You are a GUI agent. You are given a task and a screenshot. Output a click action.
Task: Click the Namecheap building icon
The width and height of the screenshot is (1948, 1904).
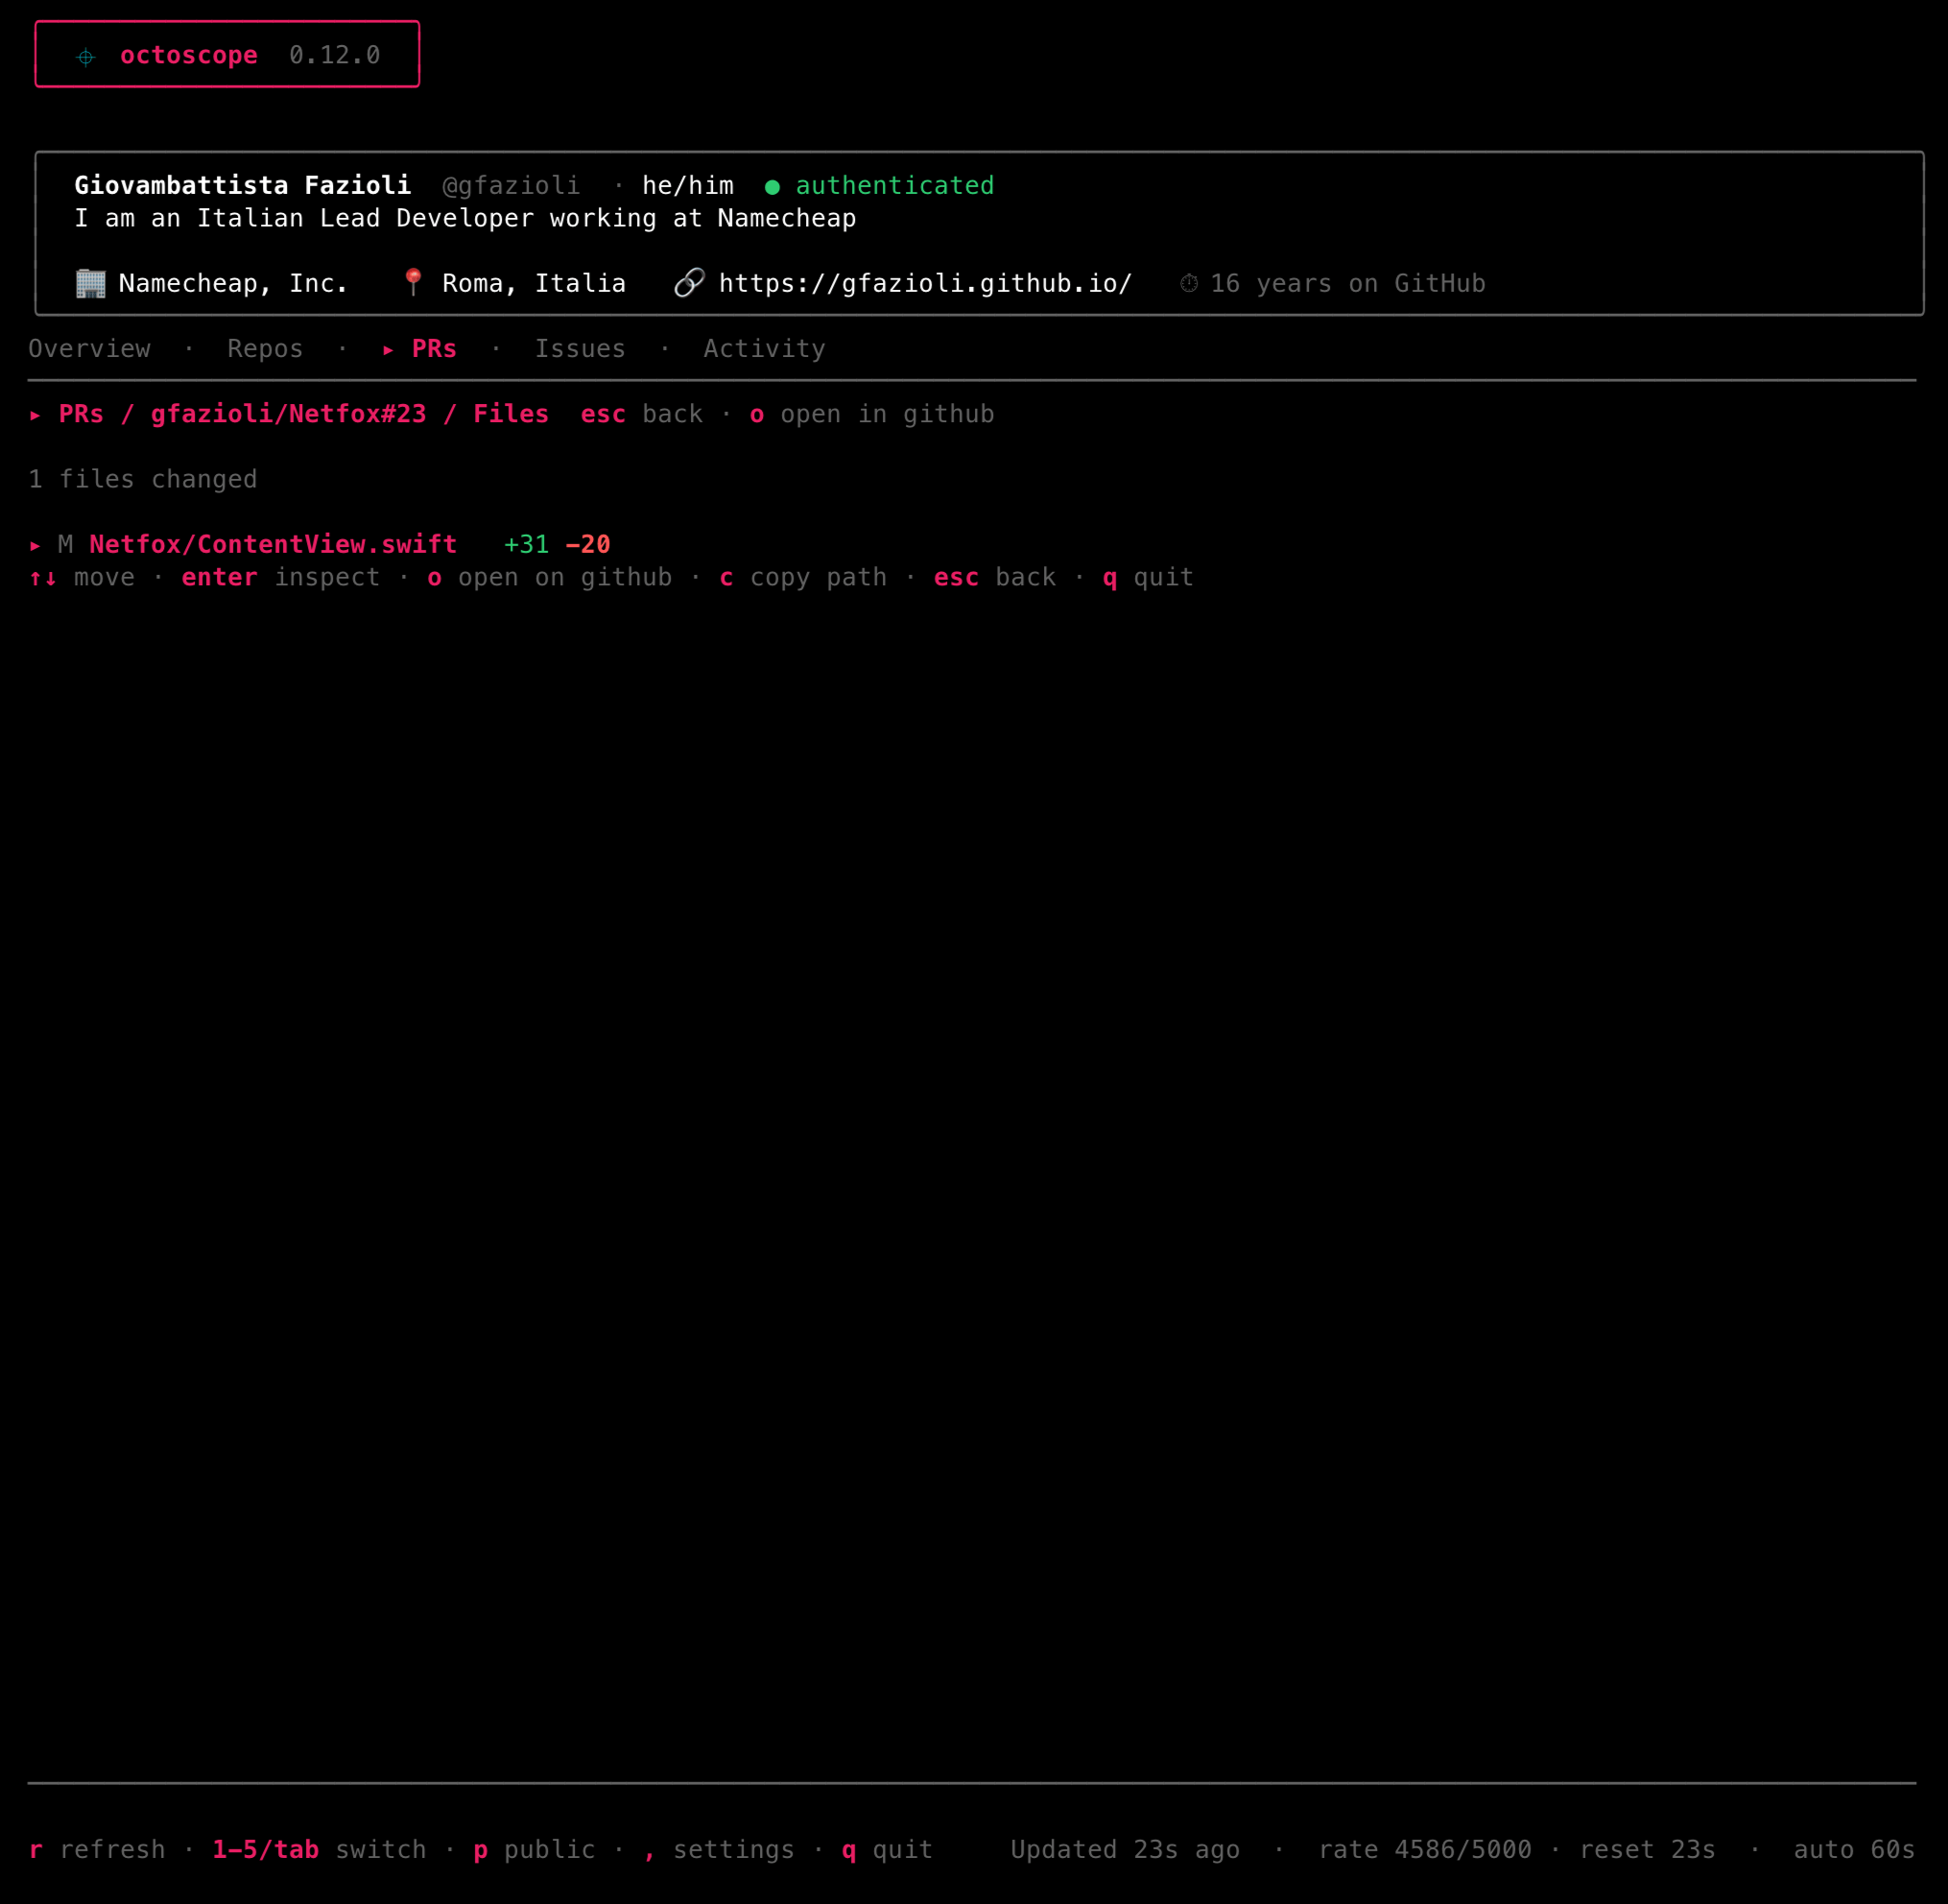[x=91, y=284]
